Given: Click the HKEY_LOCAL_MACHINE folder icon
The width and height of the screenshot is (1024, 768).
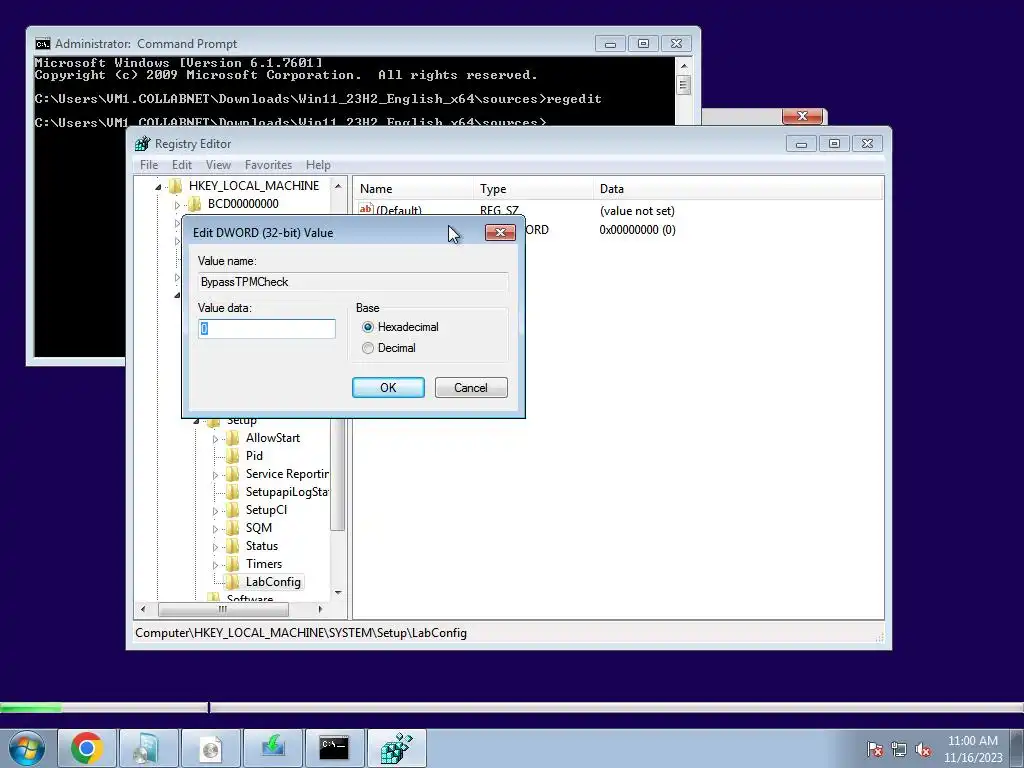Looking at the screenshot, I should click(x=176, y=186).
